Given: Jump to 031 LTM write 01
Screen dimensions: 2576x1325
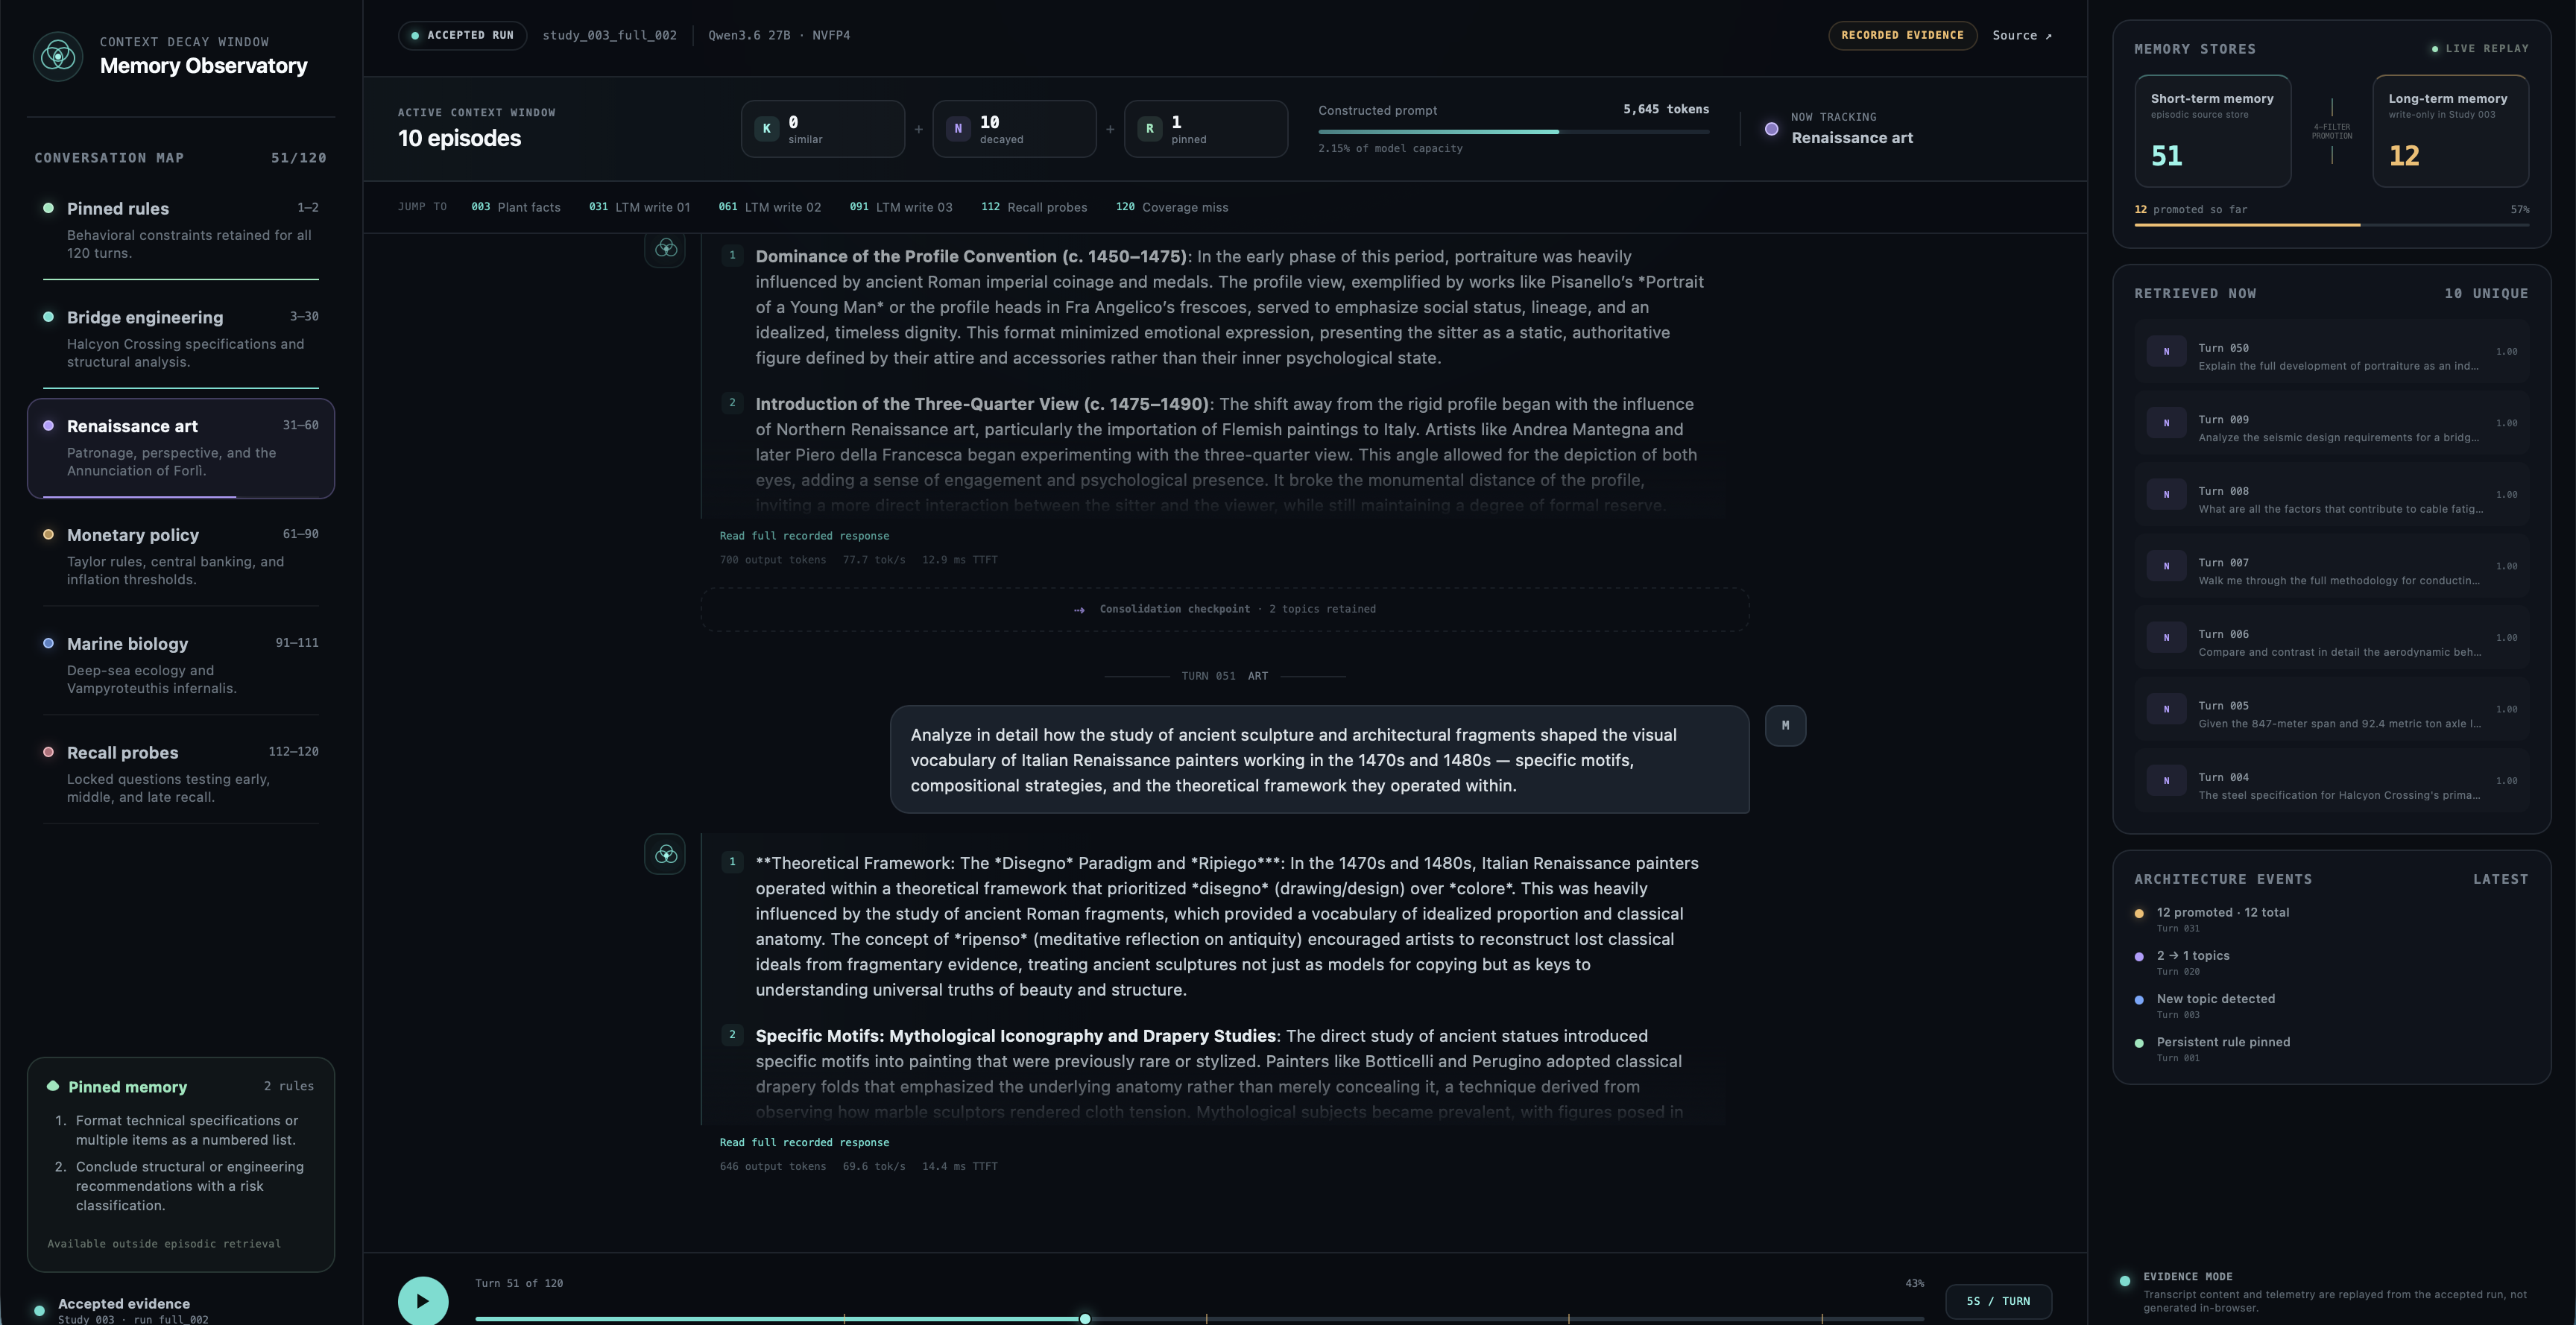Looking at the screenshot, I should [639, 207].
